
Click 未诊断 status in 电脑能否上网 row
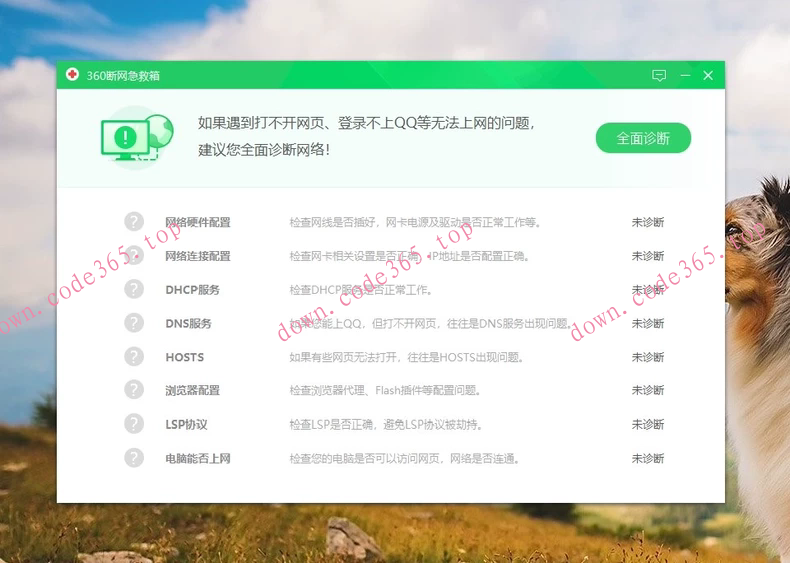(648, 458)
